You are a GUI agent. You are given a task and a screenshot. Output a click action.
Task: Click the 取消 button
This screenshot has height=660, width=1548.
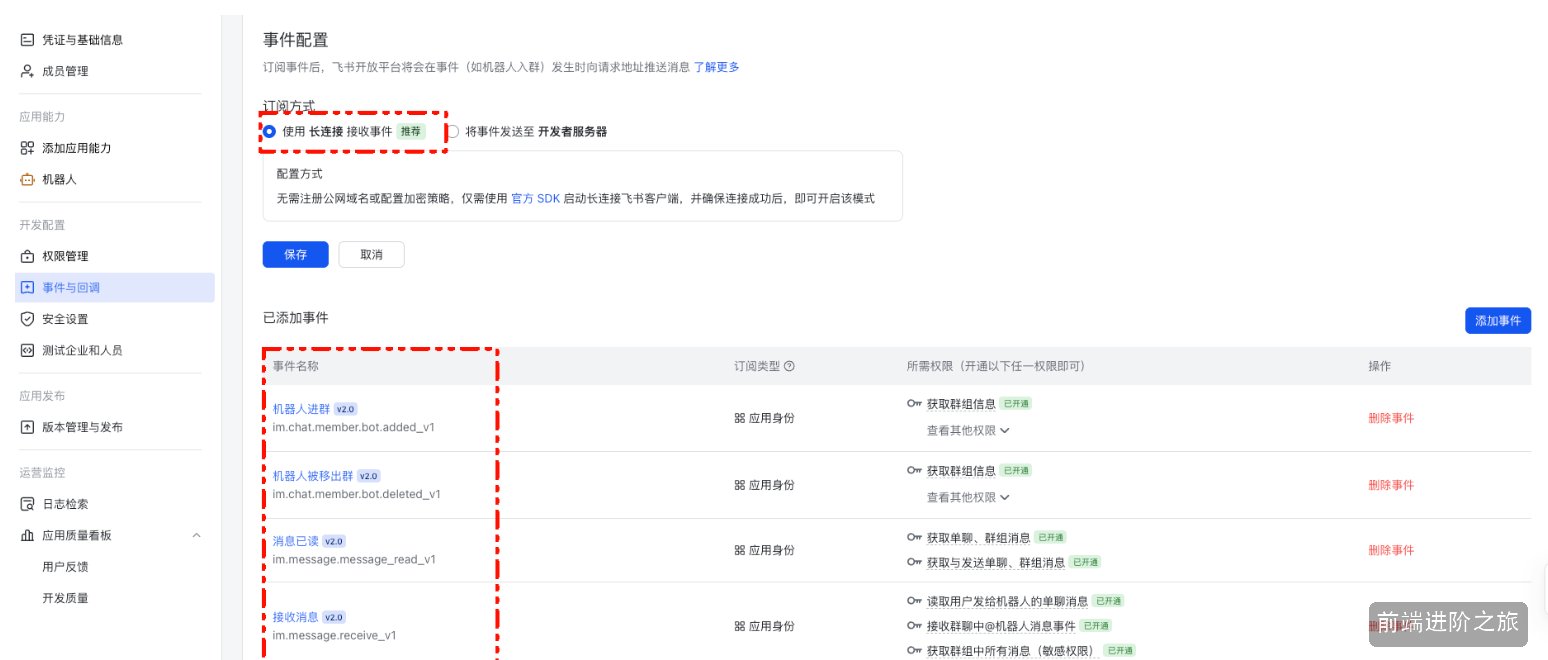tap(371, 254)
